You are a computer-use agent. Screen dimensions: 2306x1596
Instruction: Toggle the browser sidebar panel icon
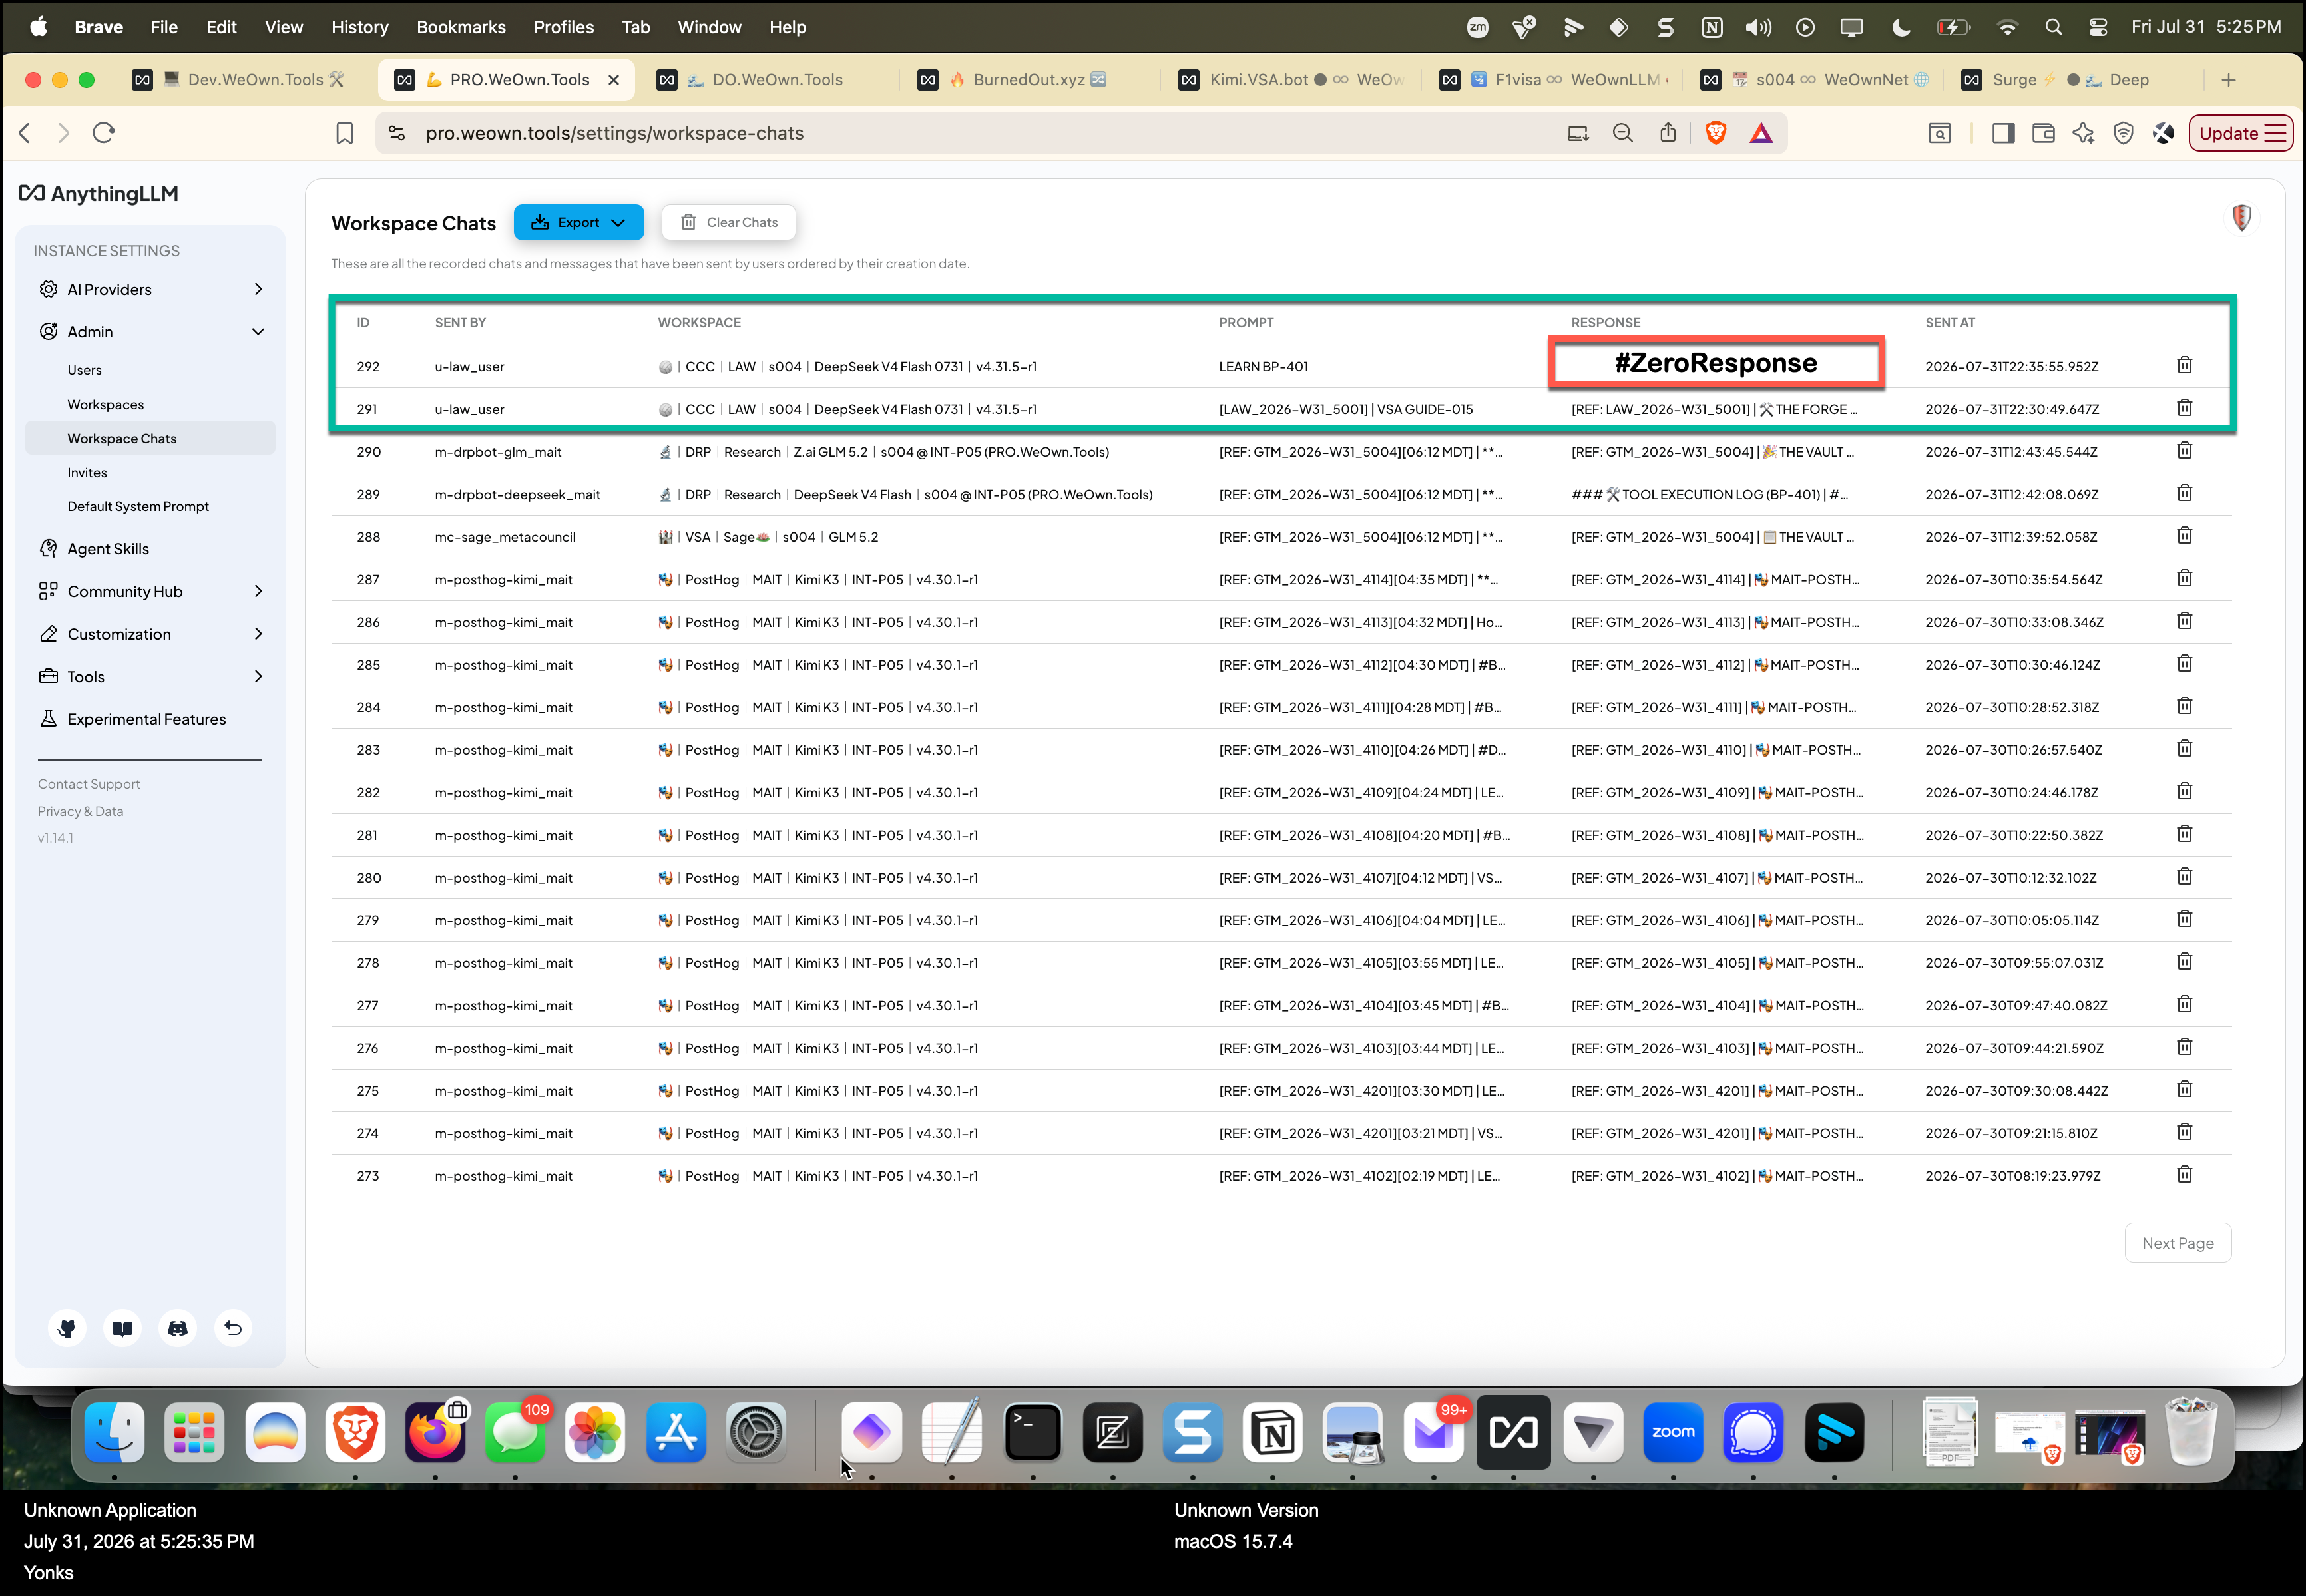(x=2003, y=133)
